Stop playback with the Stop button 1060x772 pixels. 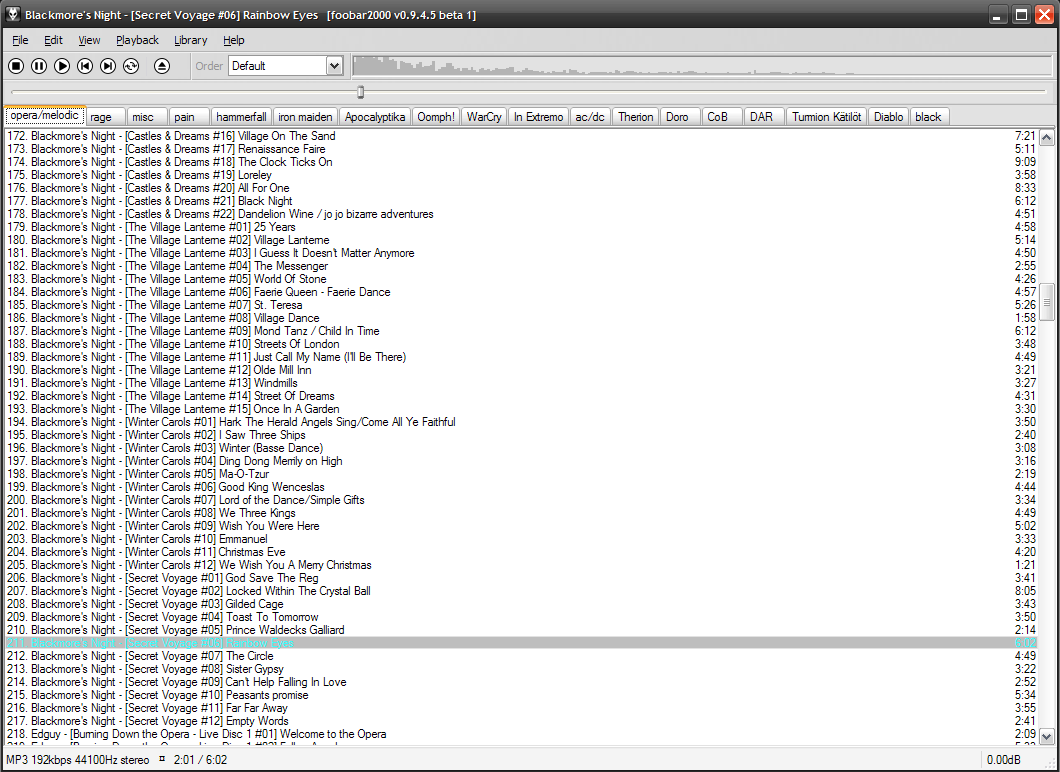coord(16,66)
